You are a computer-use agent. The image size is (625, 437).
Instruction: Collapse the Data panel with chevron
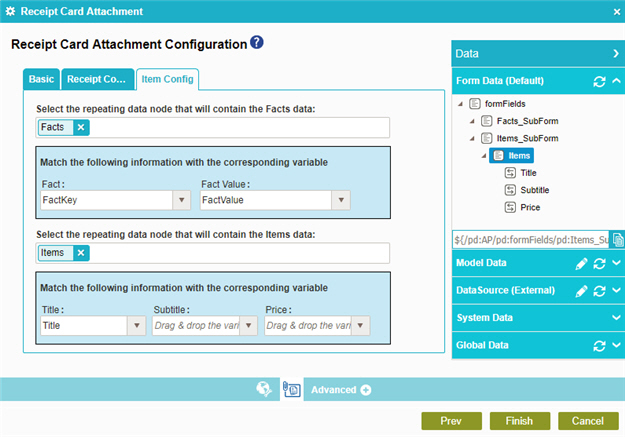[616, 53]
